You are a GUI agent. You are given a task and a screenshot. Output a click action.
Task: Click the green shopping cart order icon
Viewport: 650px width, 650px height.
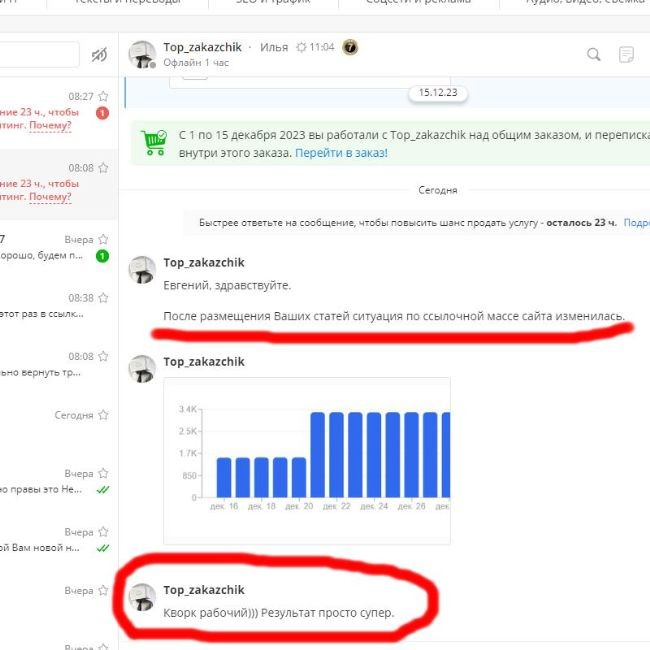(x=154, y=142)
